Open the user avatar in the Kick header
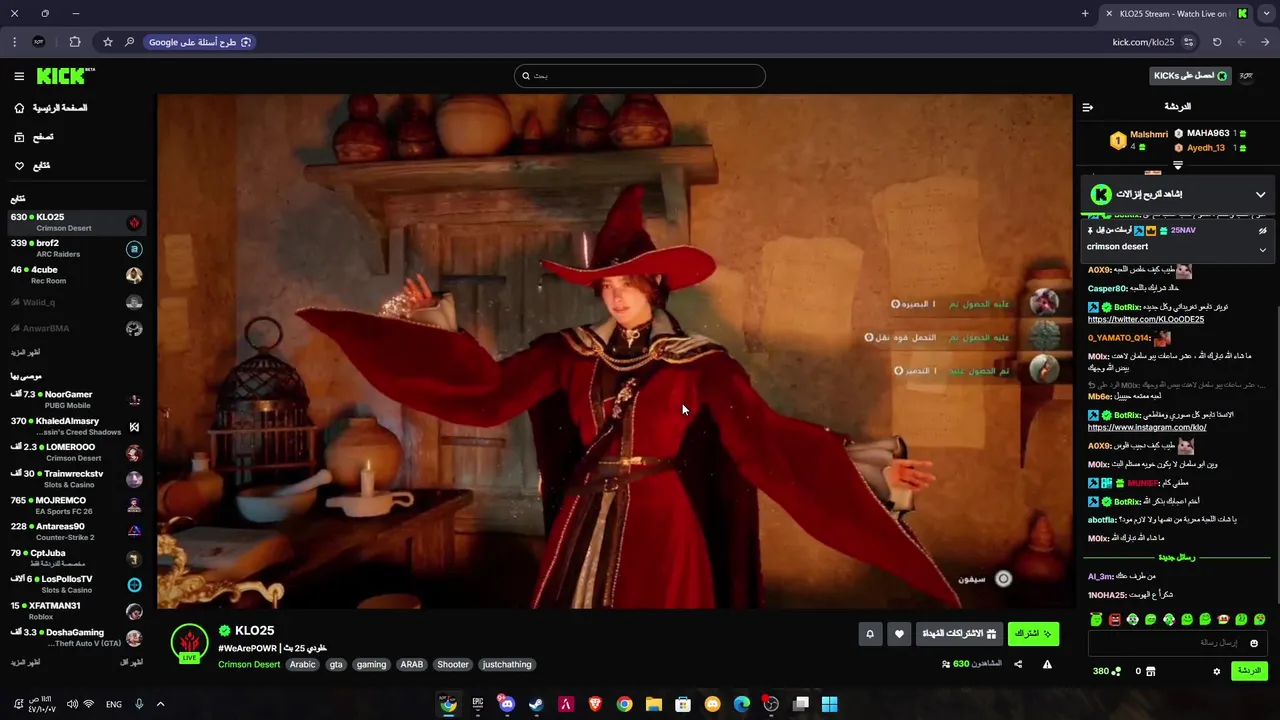The image size is (1280, 720). (x=1246, y=76)
